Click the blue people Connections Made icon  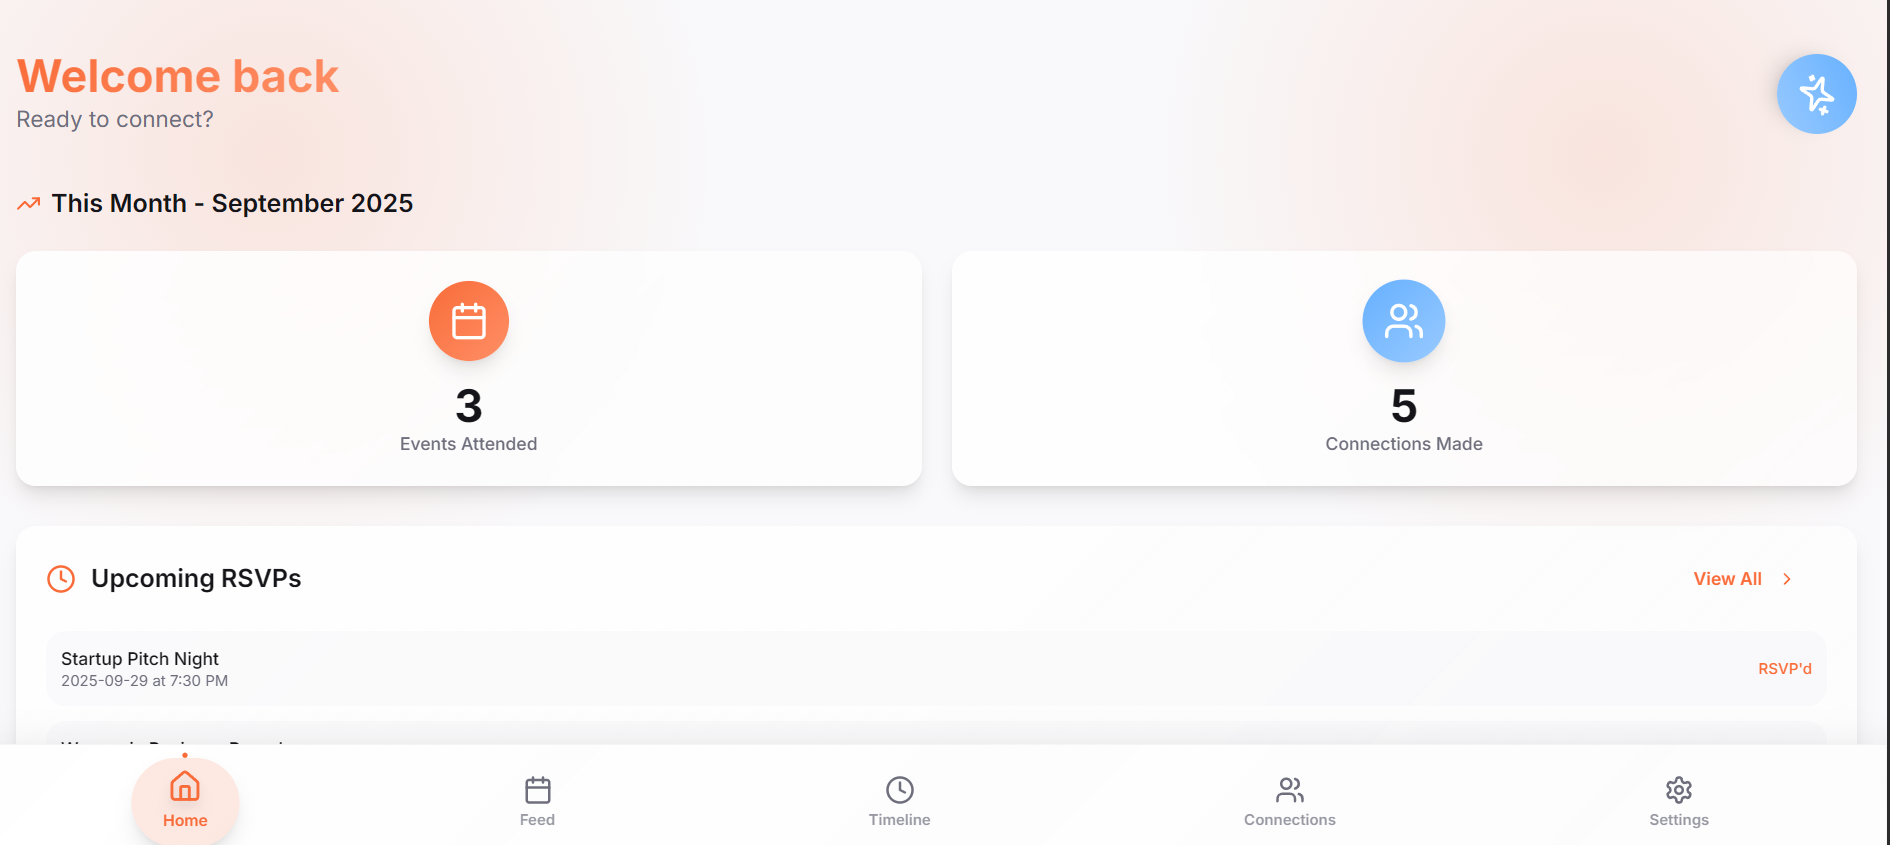click(x=1403, y=321)
